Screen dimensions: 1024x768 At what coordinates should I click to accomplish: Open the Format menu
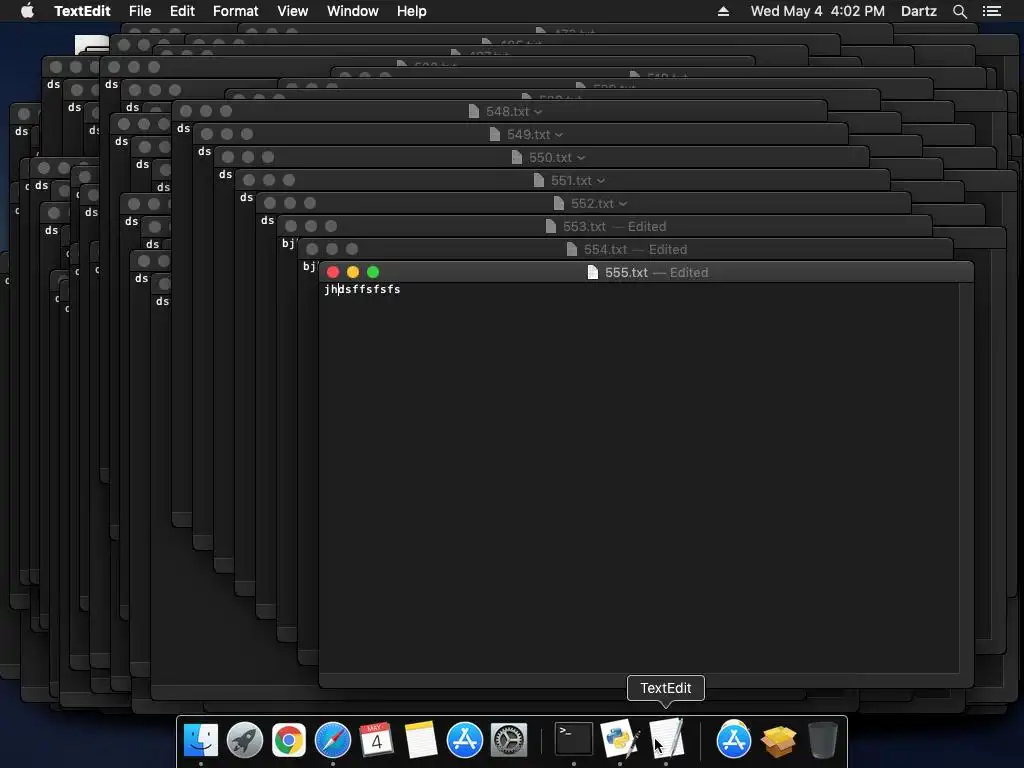236,11
